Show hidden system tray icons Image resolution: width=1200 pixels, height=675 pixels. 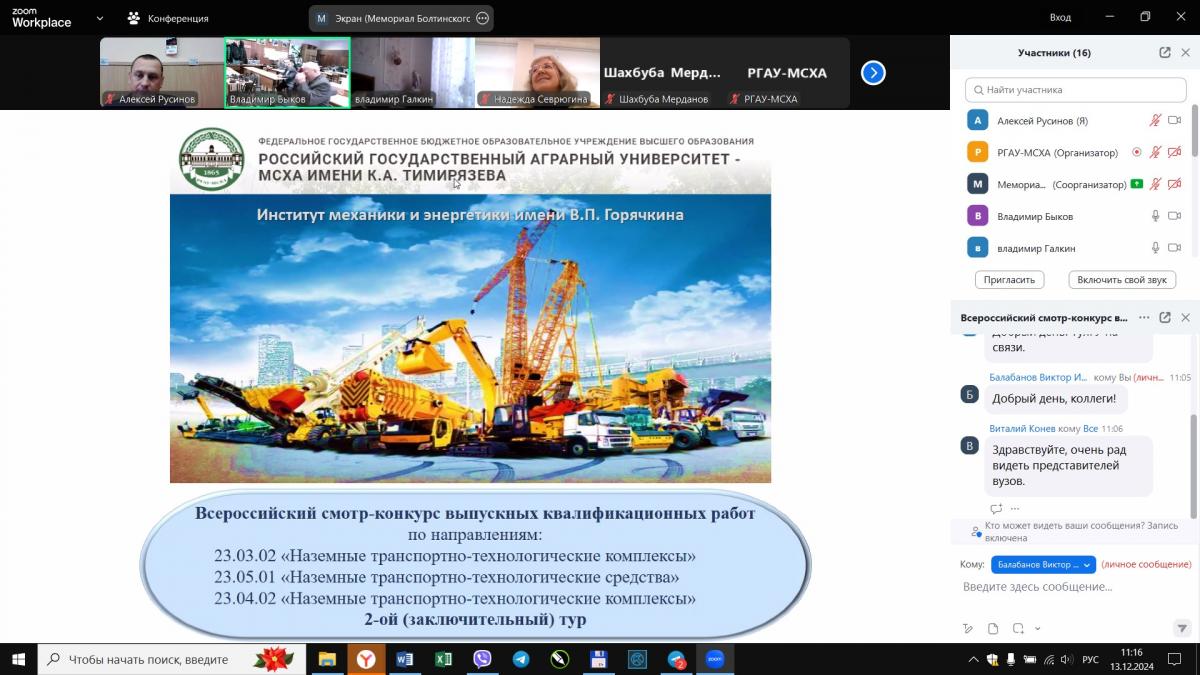973,660
